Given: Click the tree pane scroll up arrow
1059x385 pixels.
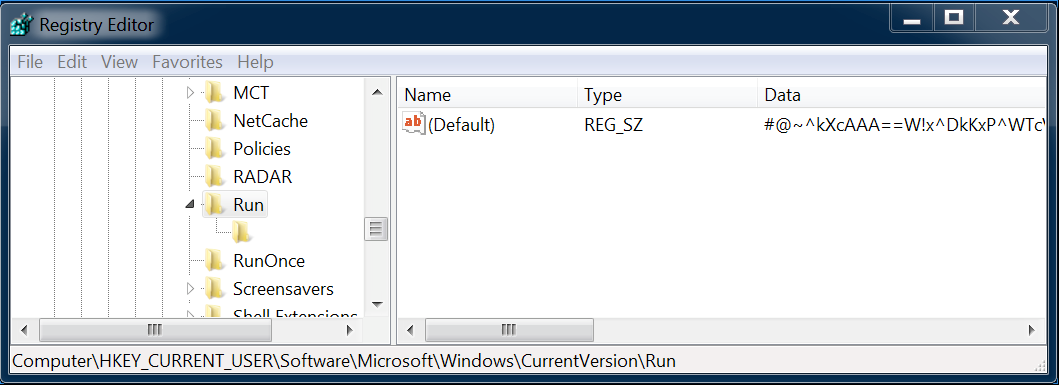Looking at the screenshot, I should 377,93.
